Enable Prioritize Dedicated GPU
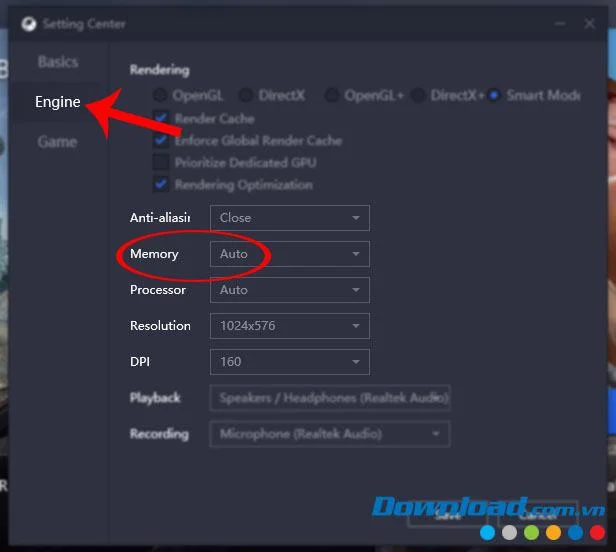 161,162
